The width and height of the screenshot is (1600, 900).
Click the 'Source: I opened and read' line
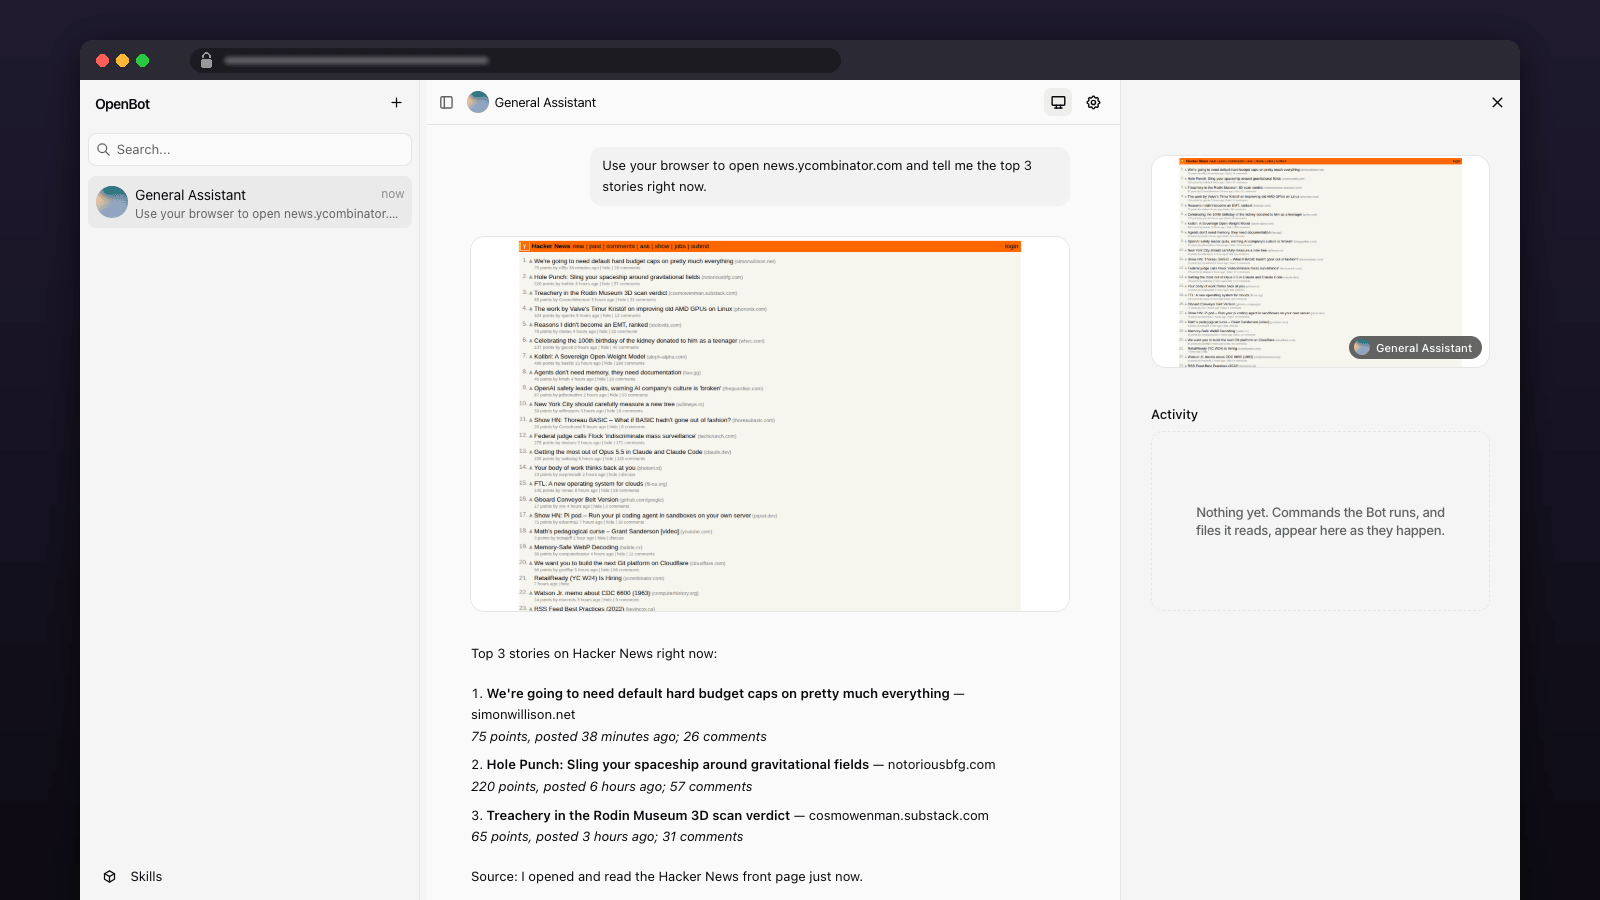667,877
